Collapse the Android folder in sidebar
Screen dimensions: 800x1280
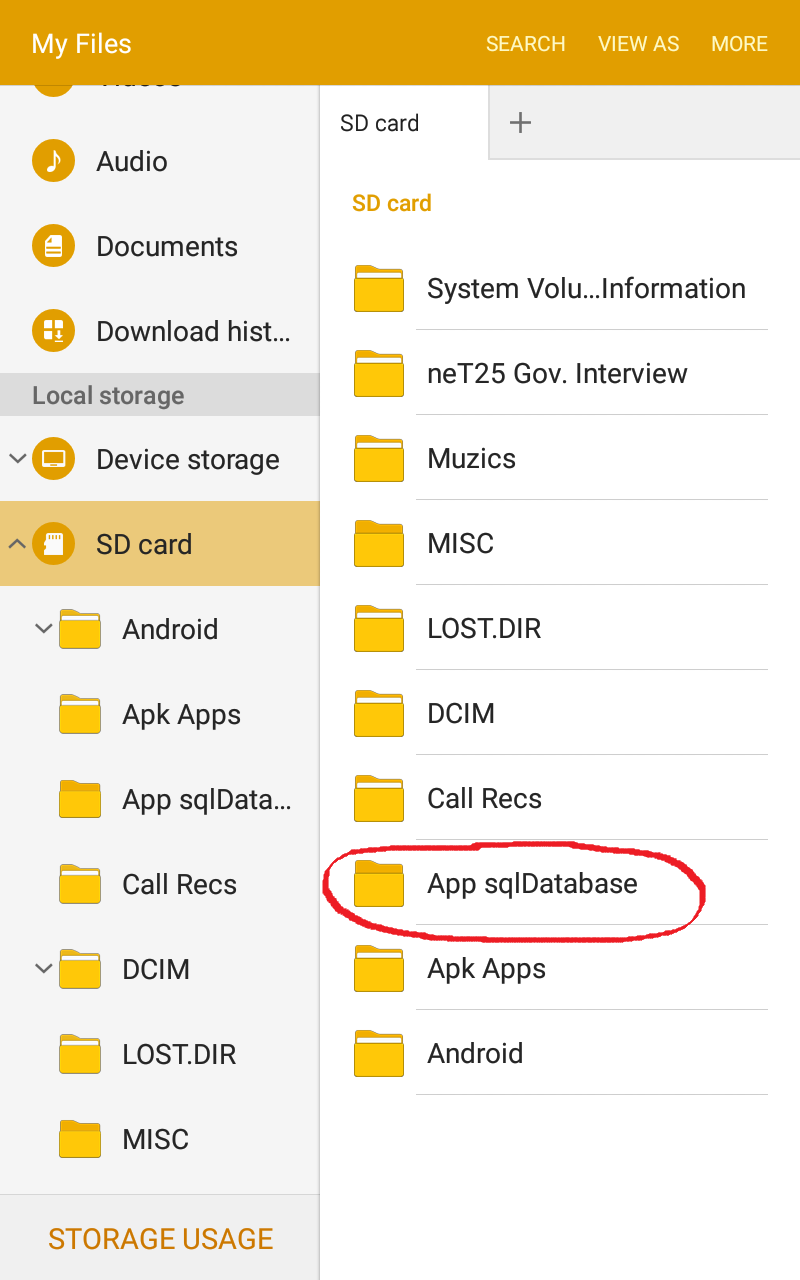(x=43, y=629)
